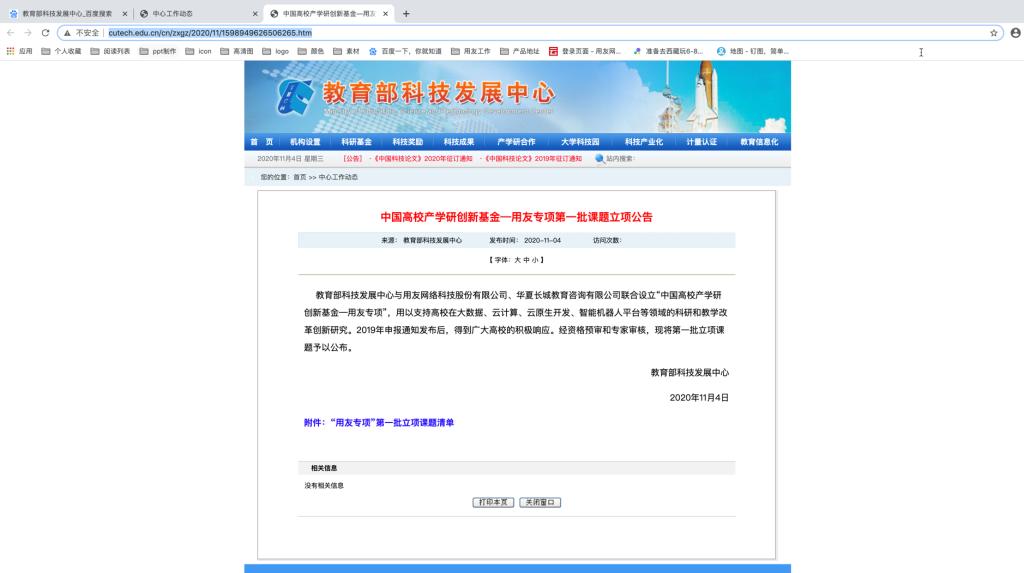The image size is (1024, 573).
Task: Open the 素材 bookmark folder
Action: [x=346, y=51]
